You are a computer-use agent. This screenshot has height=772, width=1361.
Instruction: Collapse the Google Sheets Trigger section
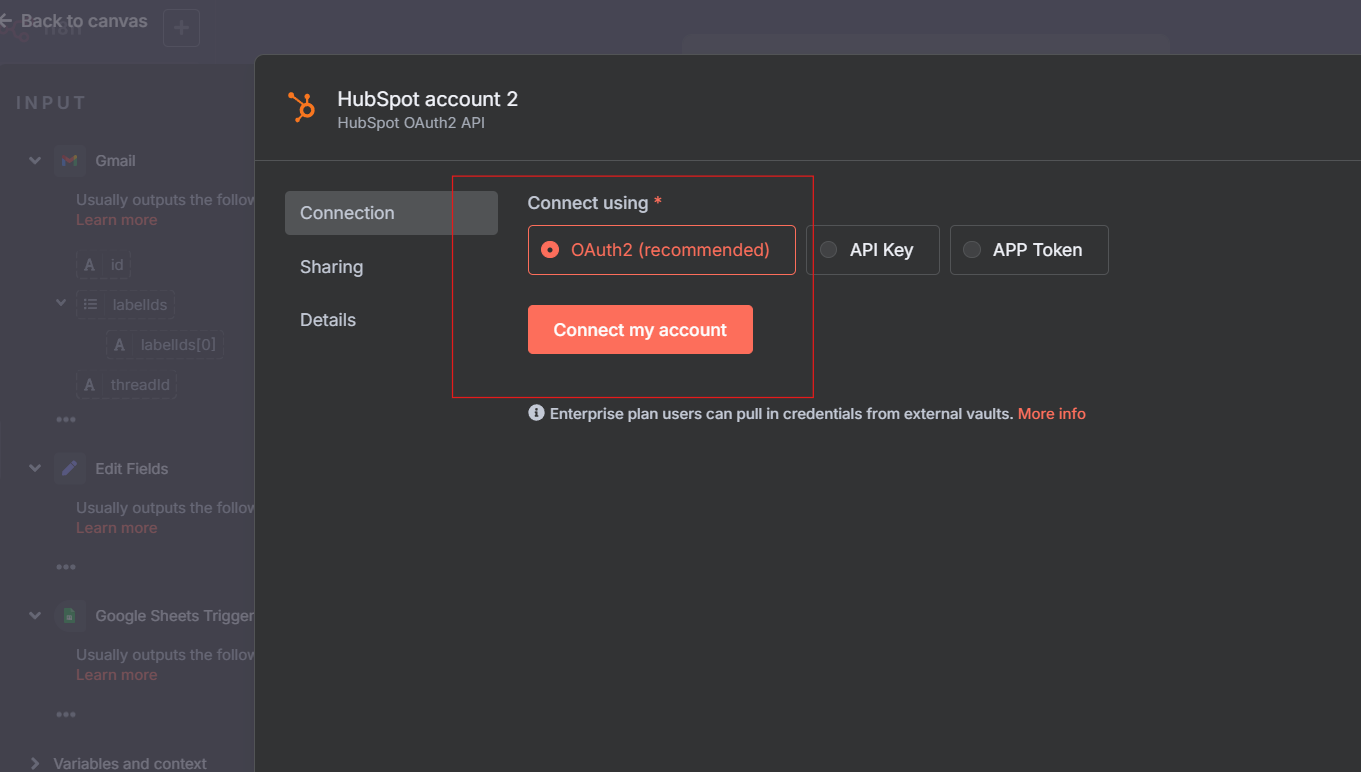(35, 616)
